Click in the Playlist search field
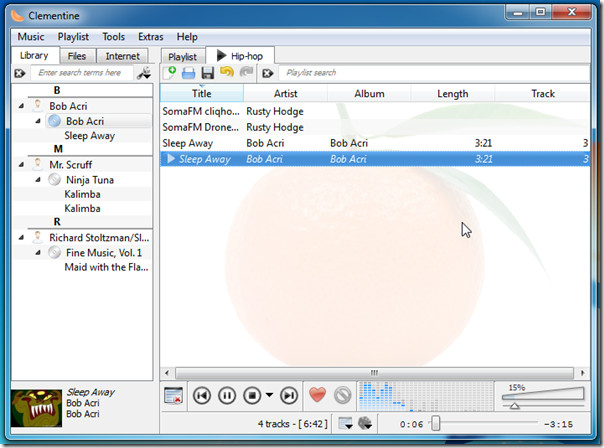The height and width of the screenshot is (448, 604). tap(434, 73)
